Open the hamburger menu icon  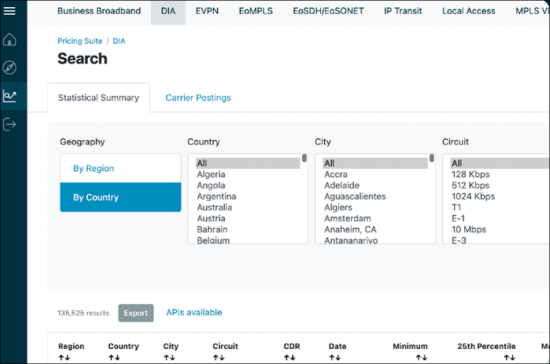[x=9, y=11]
